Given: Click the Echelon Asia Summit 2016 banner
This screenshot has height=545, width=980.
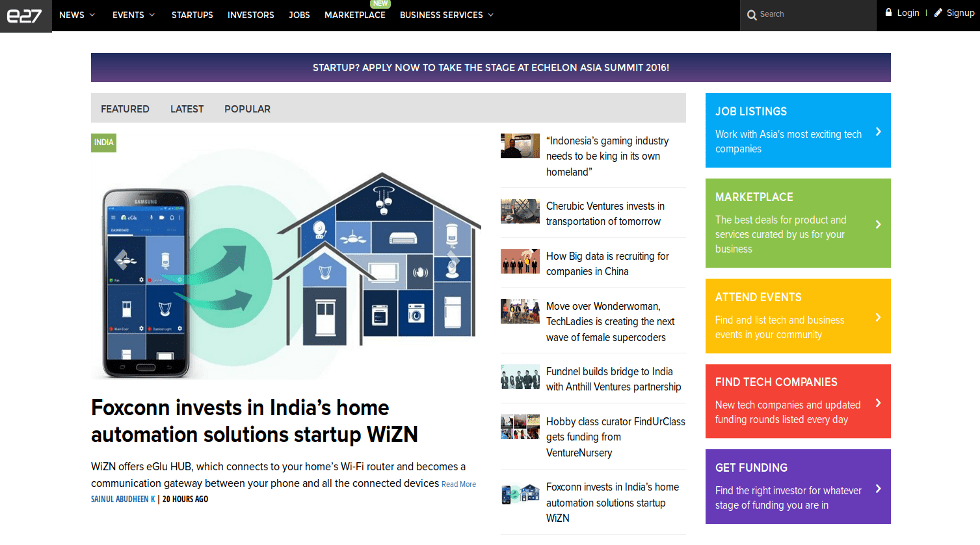Looking at the screenshot, I should pos(490,68).
